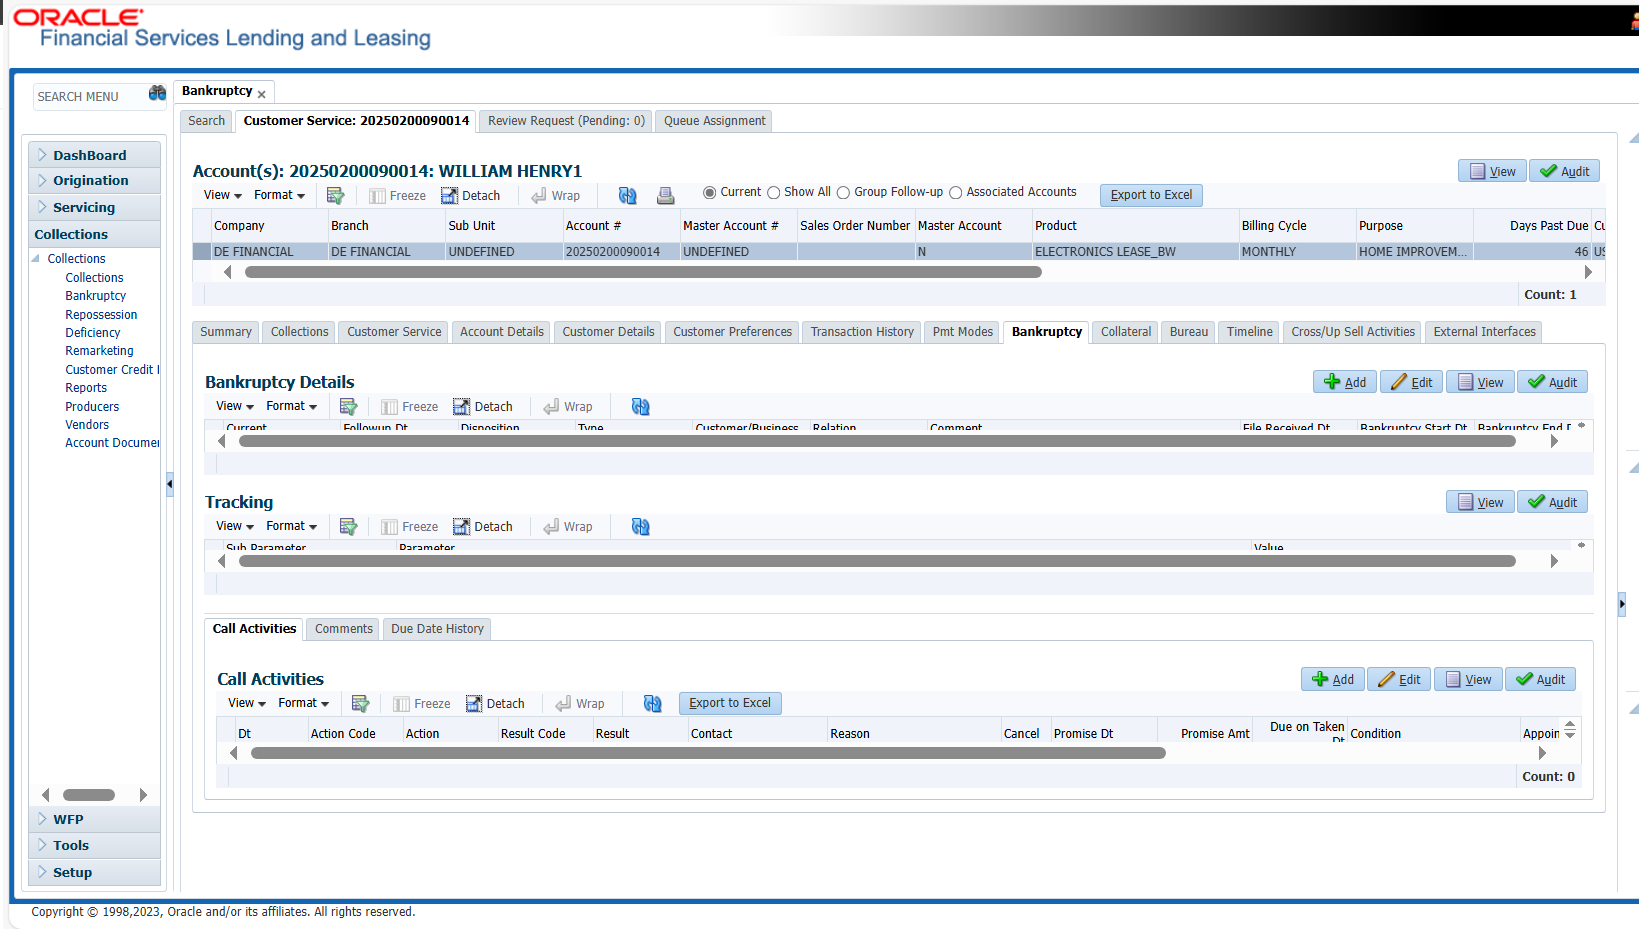Click the print icon in Accounts toolbar
The width and height of the screenshot is (1639, 929).
[x=665, y=196]
